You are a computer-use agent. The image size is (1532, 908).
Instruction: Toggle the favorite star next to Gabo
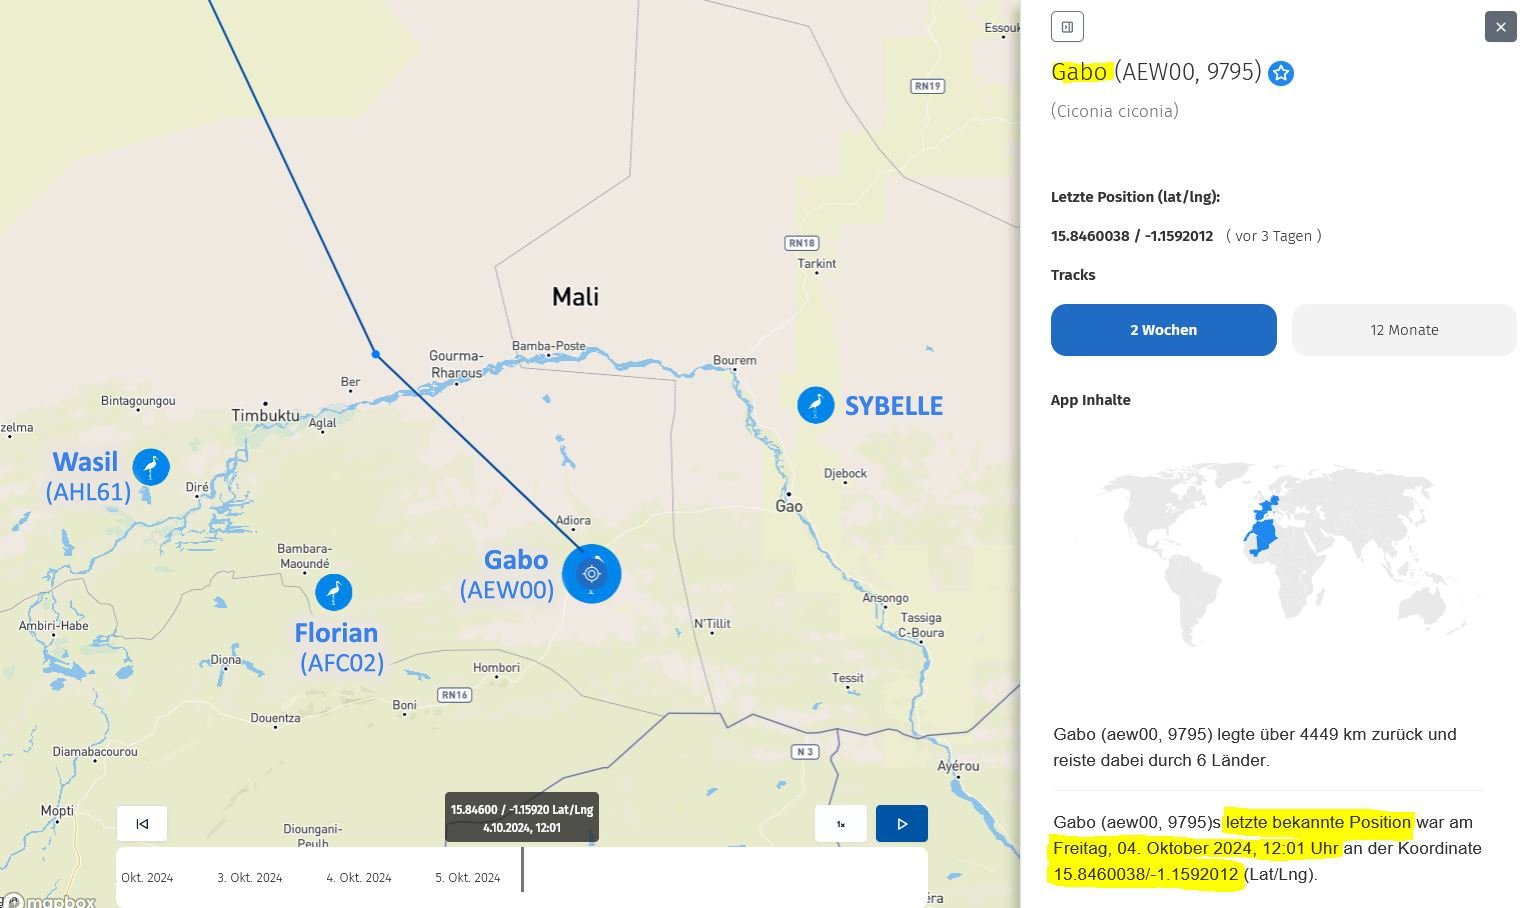coord(1281,73)
